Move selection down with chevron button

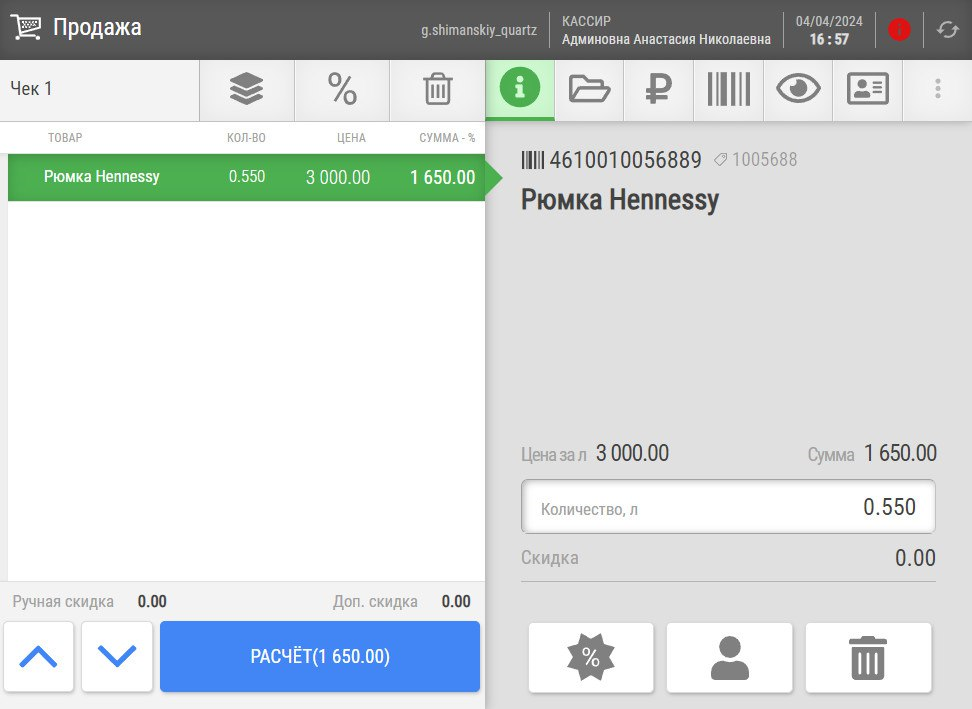[x=117, y=656]
